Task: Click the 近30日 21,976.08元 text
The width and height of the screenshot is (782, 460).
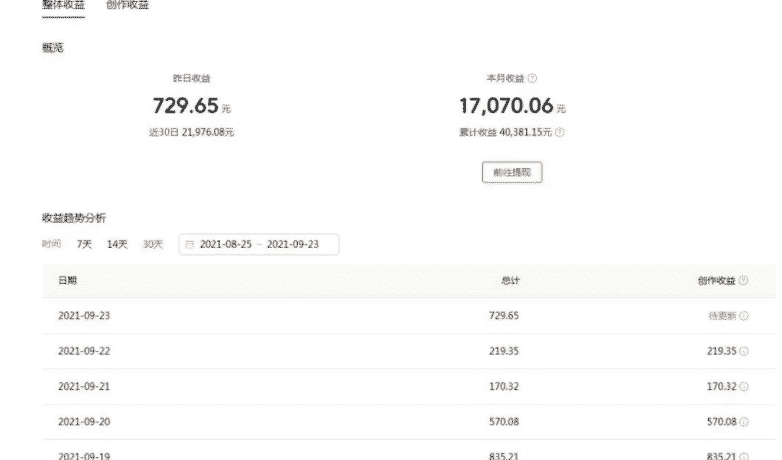Action: point(192,132)
